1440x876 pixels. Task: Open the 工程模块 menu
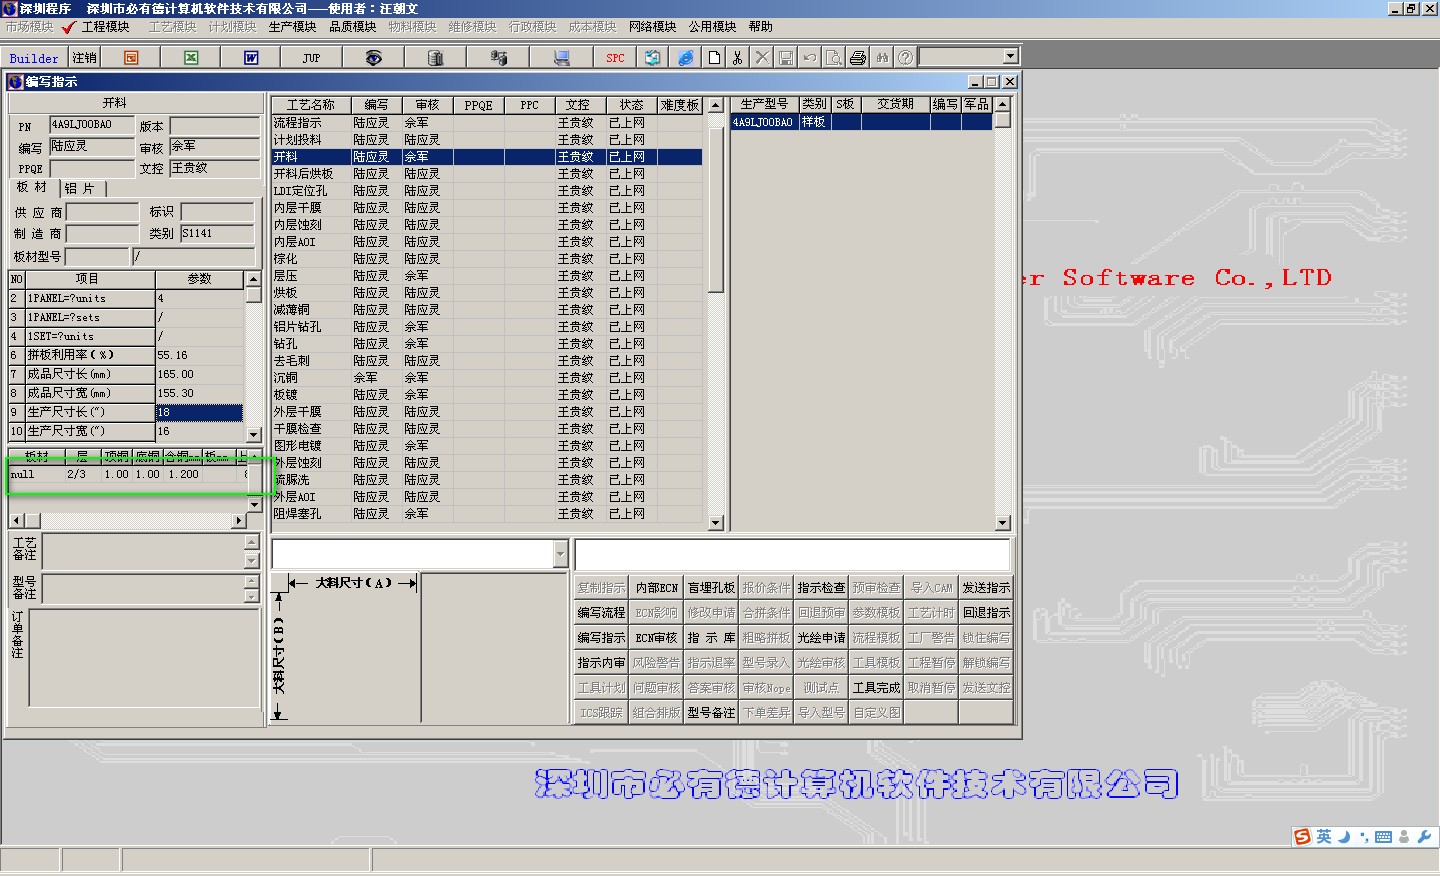coord(106,27)
